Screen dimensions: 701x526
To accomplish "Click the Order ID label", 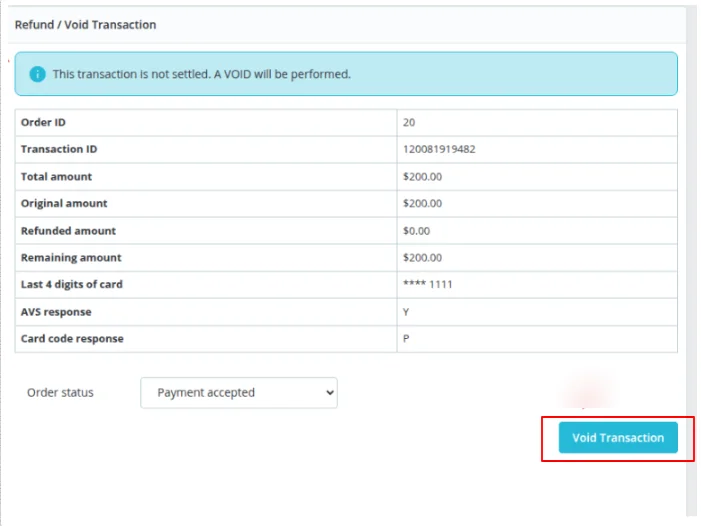I will [x=43, y=122].
